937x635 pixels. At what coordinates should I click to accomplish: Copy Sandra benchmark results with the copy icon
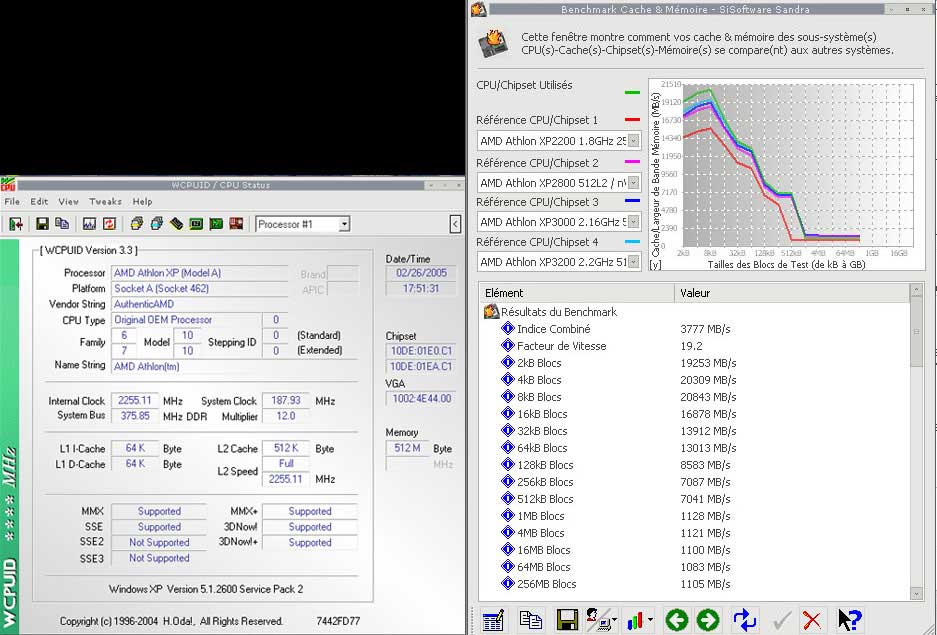(531, 620)
